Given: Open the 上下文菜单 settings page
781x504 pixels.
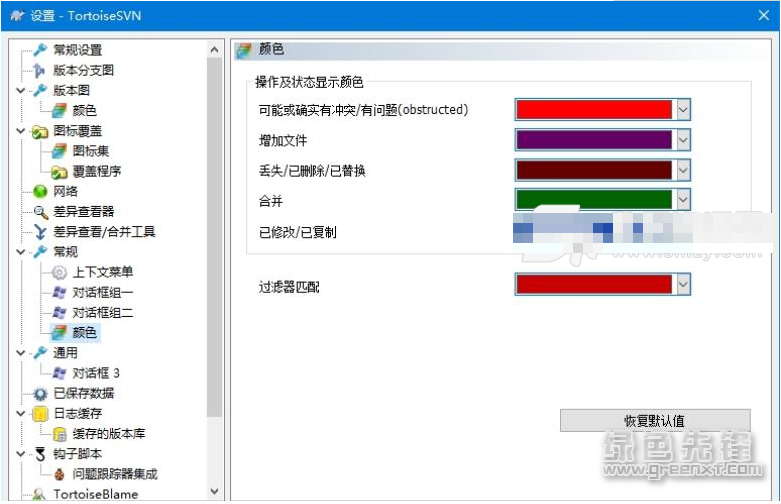Looking at the screenshot, I should click(x=103, y=272).
